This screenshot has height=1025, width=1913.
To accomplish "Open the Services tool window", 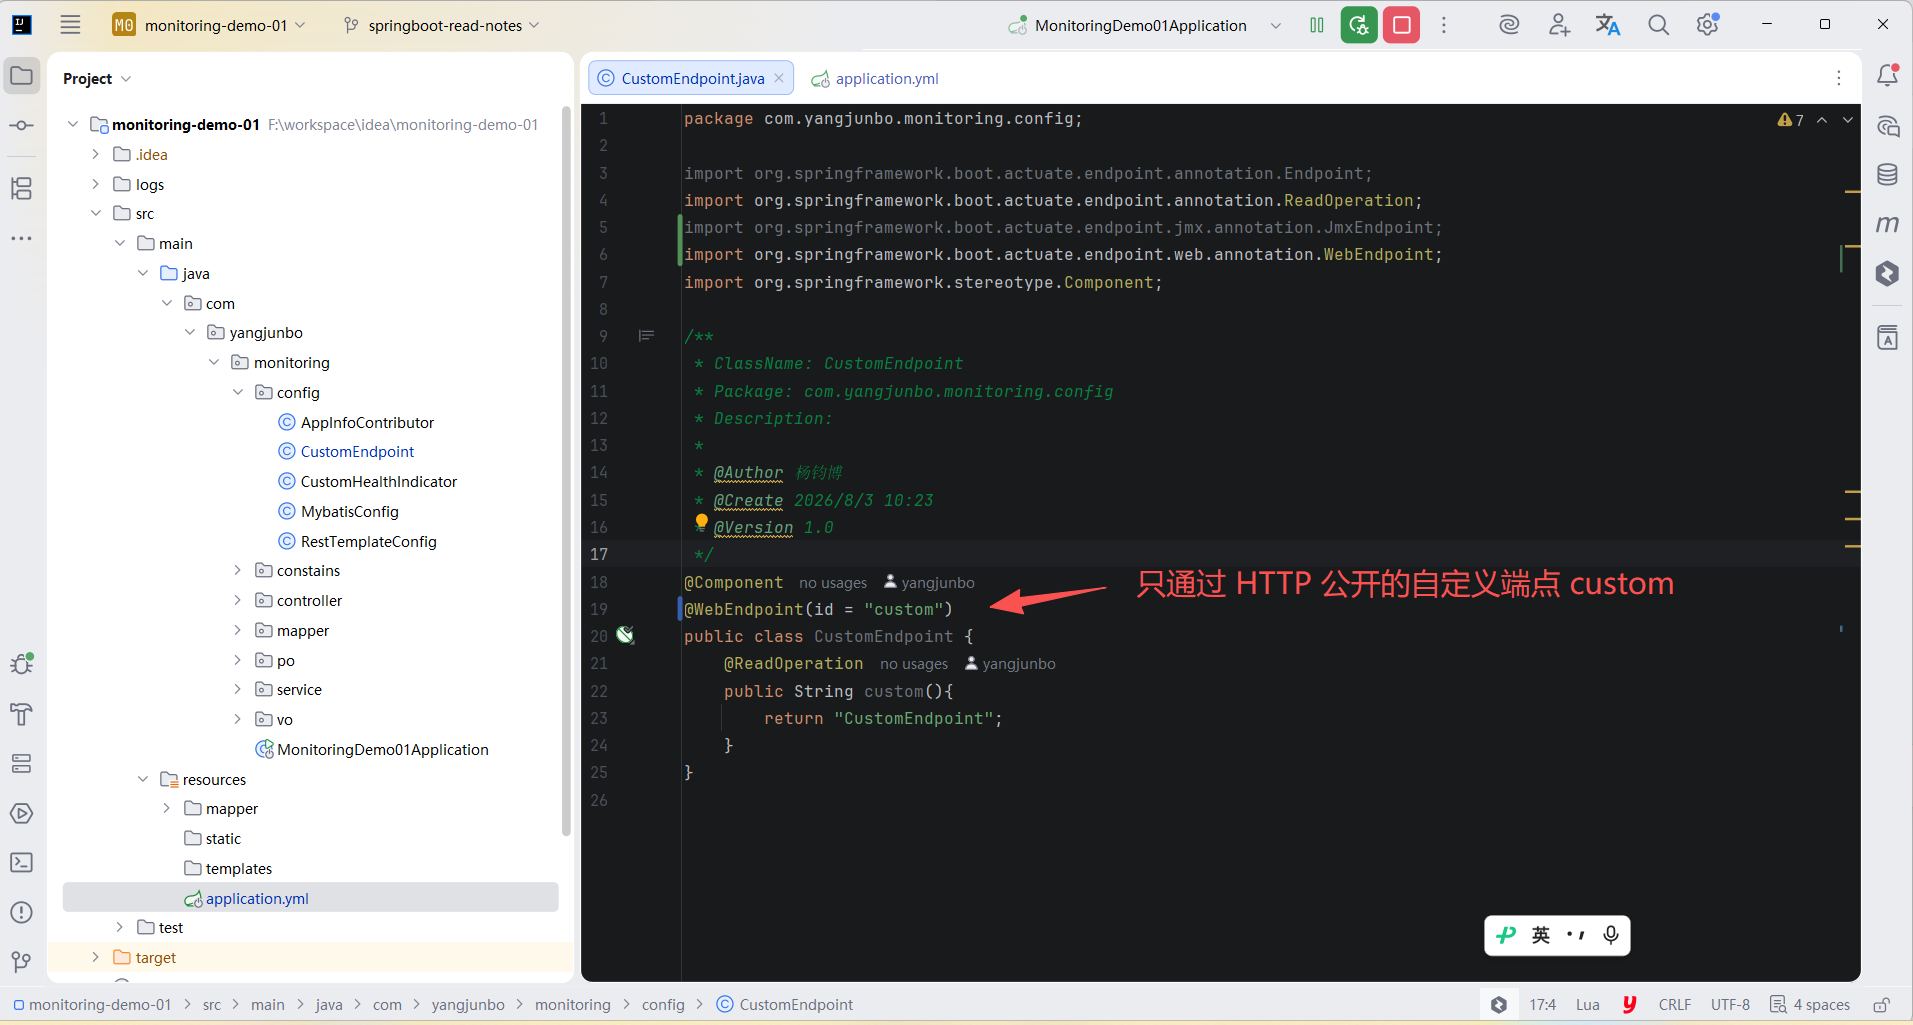I will coord(21,764).
